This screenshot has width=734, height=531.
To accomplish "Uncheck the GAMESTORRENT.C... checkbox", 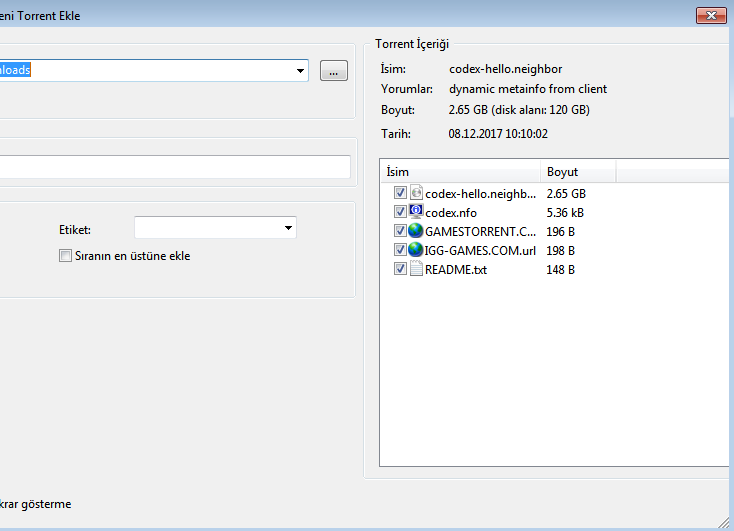I will 400,231.
